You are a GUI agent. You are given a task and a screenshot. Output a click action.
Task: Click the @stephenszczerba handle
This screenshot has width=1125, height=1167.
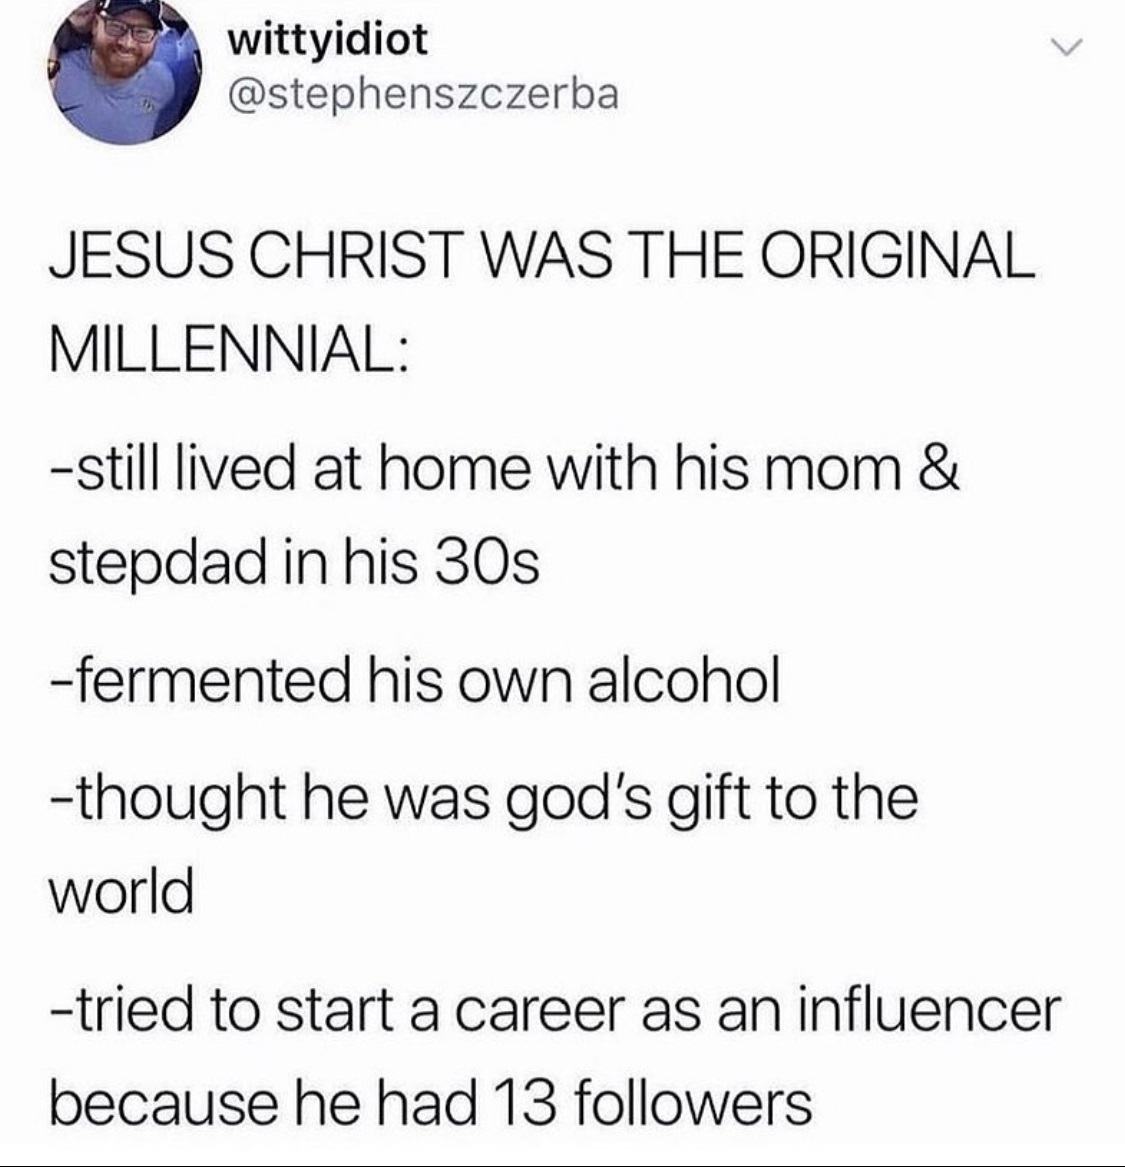click(x=424, y=94)
